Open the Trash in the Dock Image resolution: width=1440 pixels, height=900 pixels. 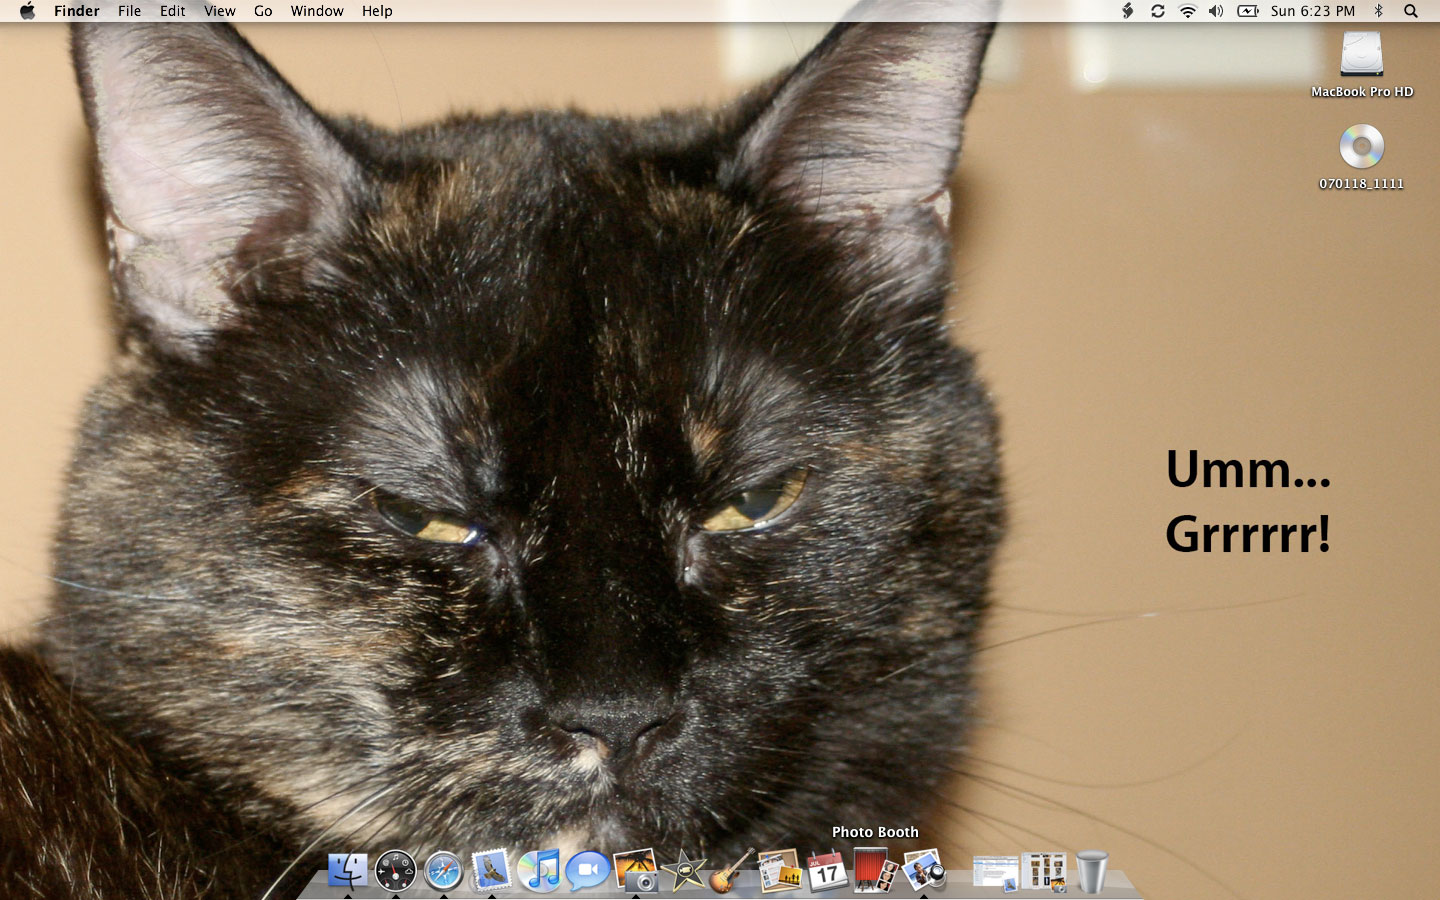(1092, 871)
